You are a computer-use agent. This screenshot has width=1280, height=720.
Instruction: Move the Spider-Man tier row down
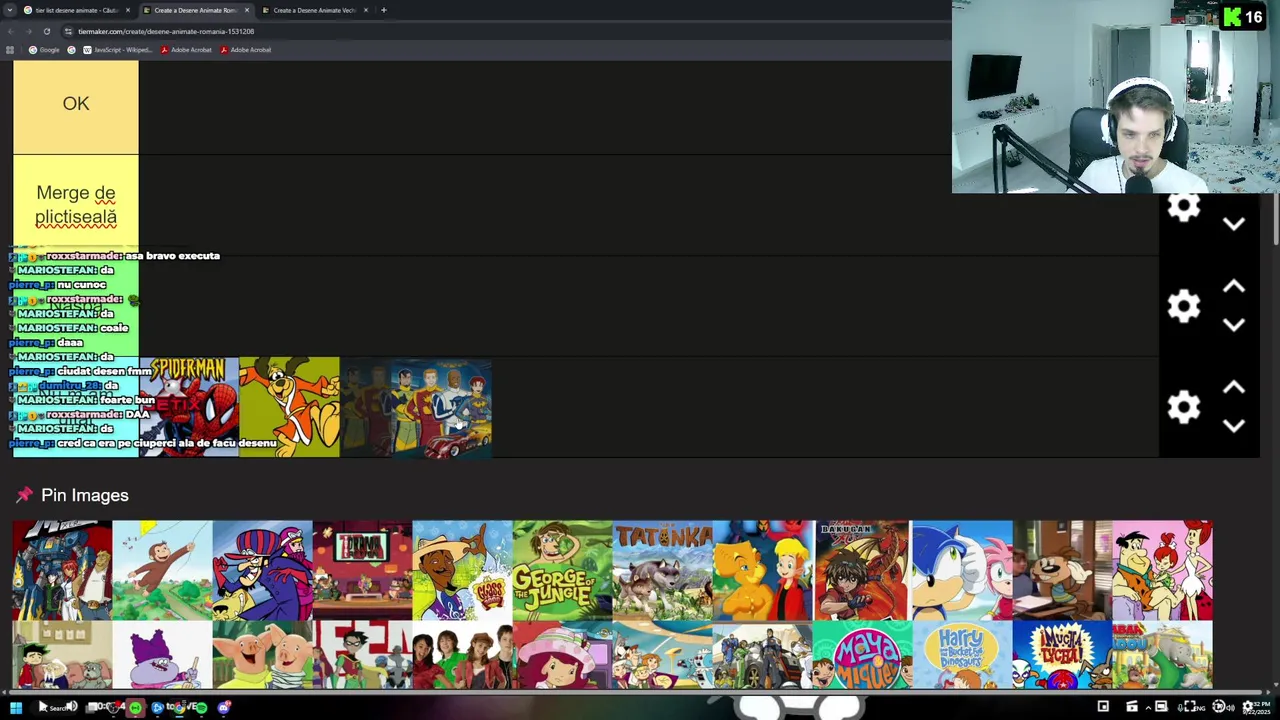click(x=1234, y=426)
